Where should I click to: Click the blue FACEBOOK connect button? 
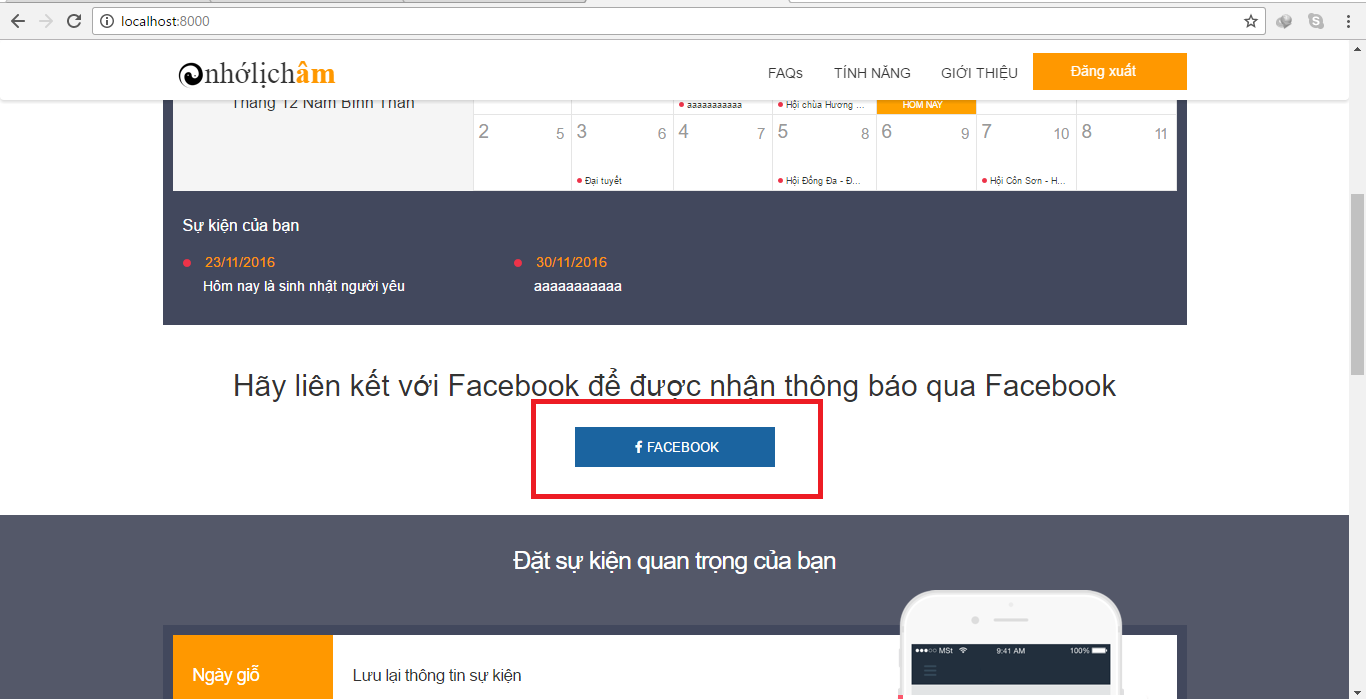click(x=675, y=447)
